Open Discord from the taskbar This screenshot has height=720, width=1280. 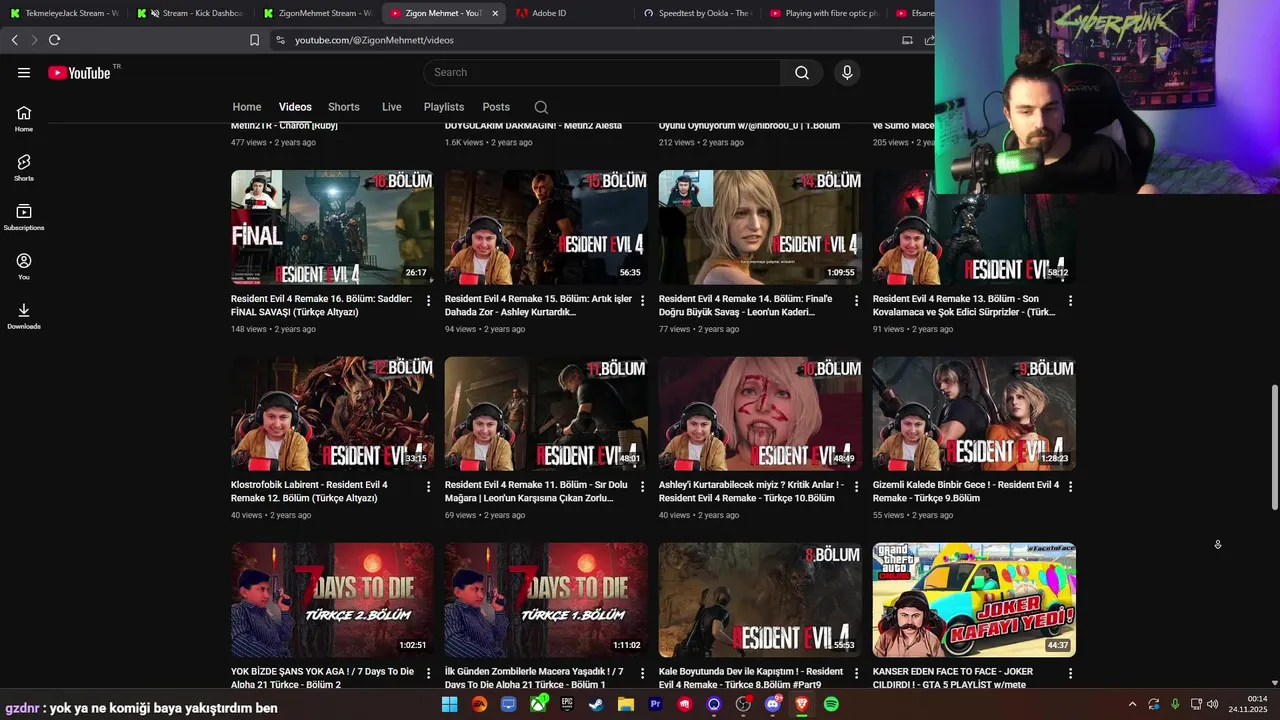(x=773, y=704)
